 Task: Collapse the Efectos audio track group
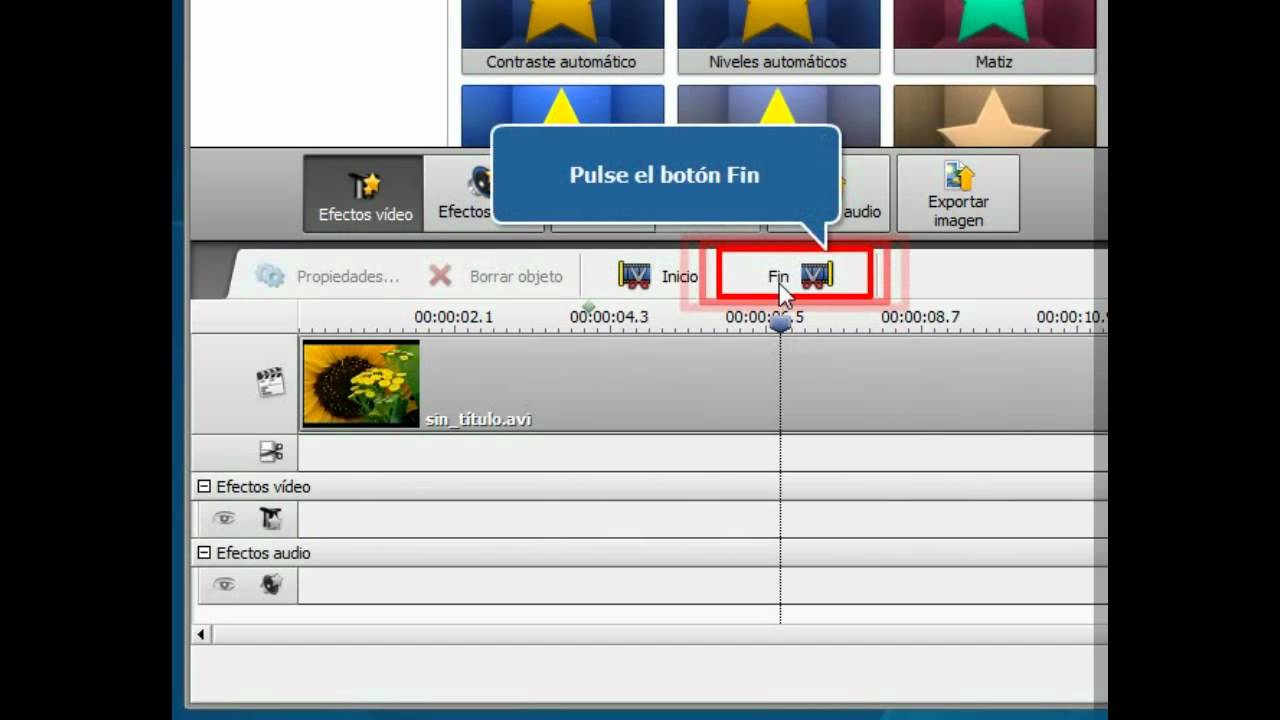[x=204, y=552]
